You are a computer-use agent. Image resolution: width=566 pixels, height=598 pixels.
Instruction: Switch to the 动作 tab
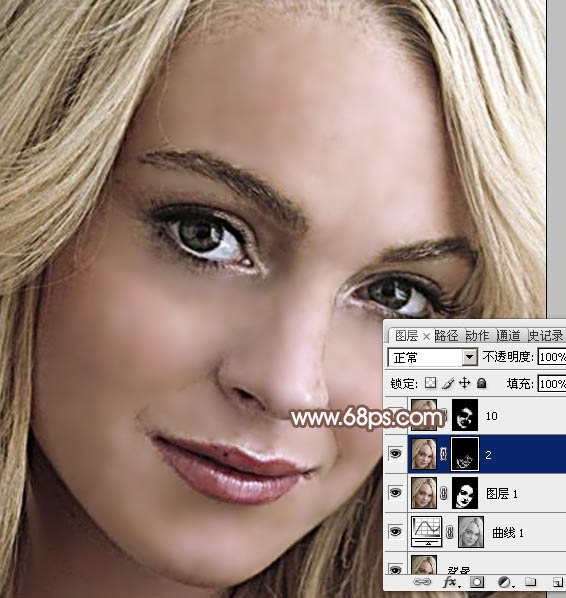(x=477, y=336)
